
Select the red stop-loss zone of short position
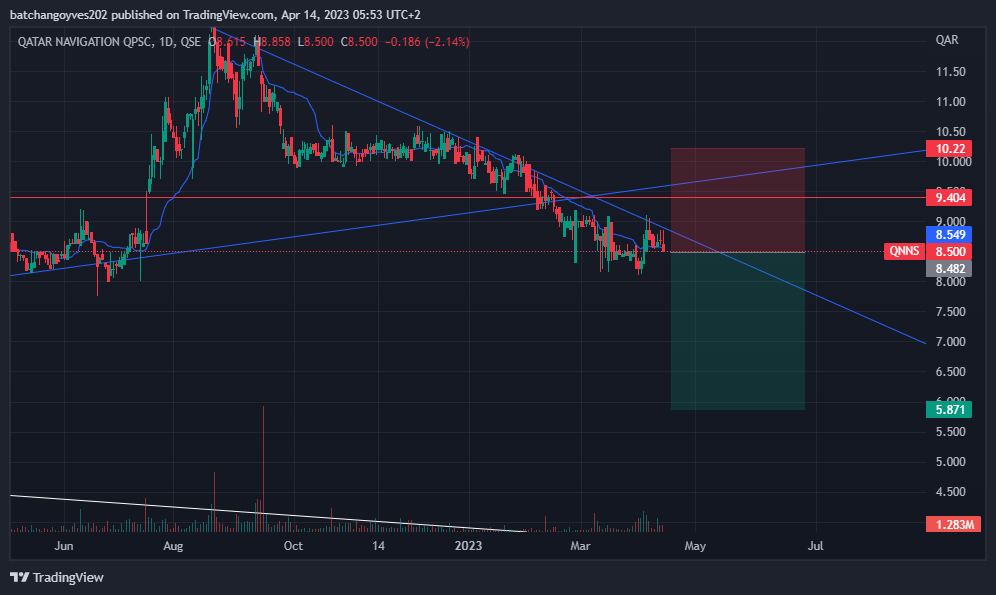pyautogui.click(x=737, y=200)
